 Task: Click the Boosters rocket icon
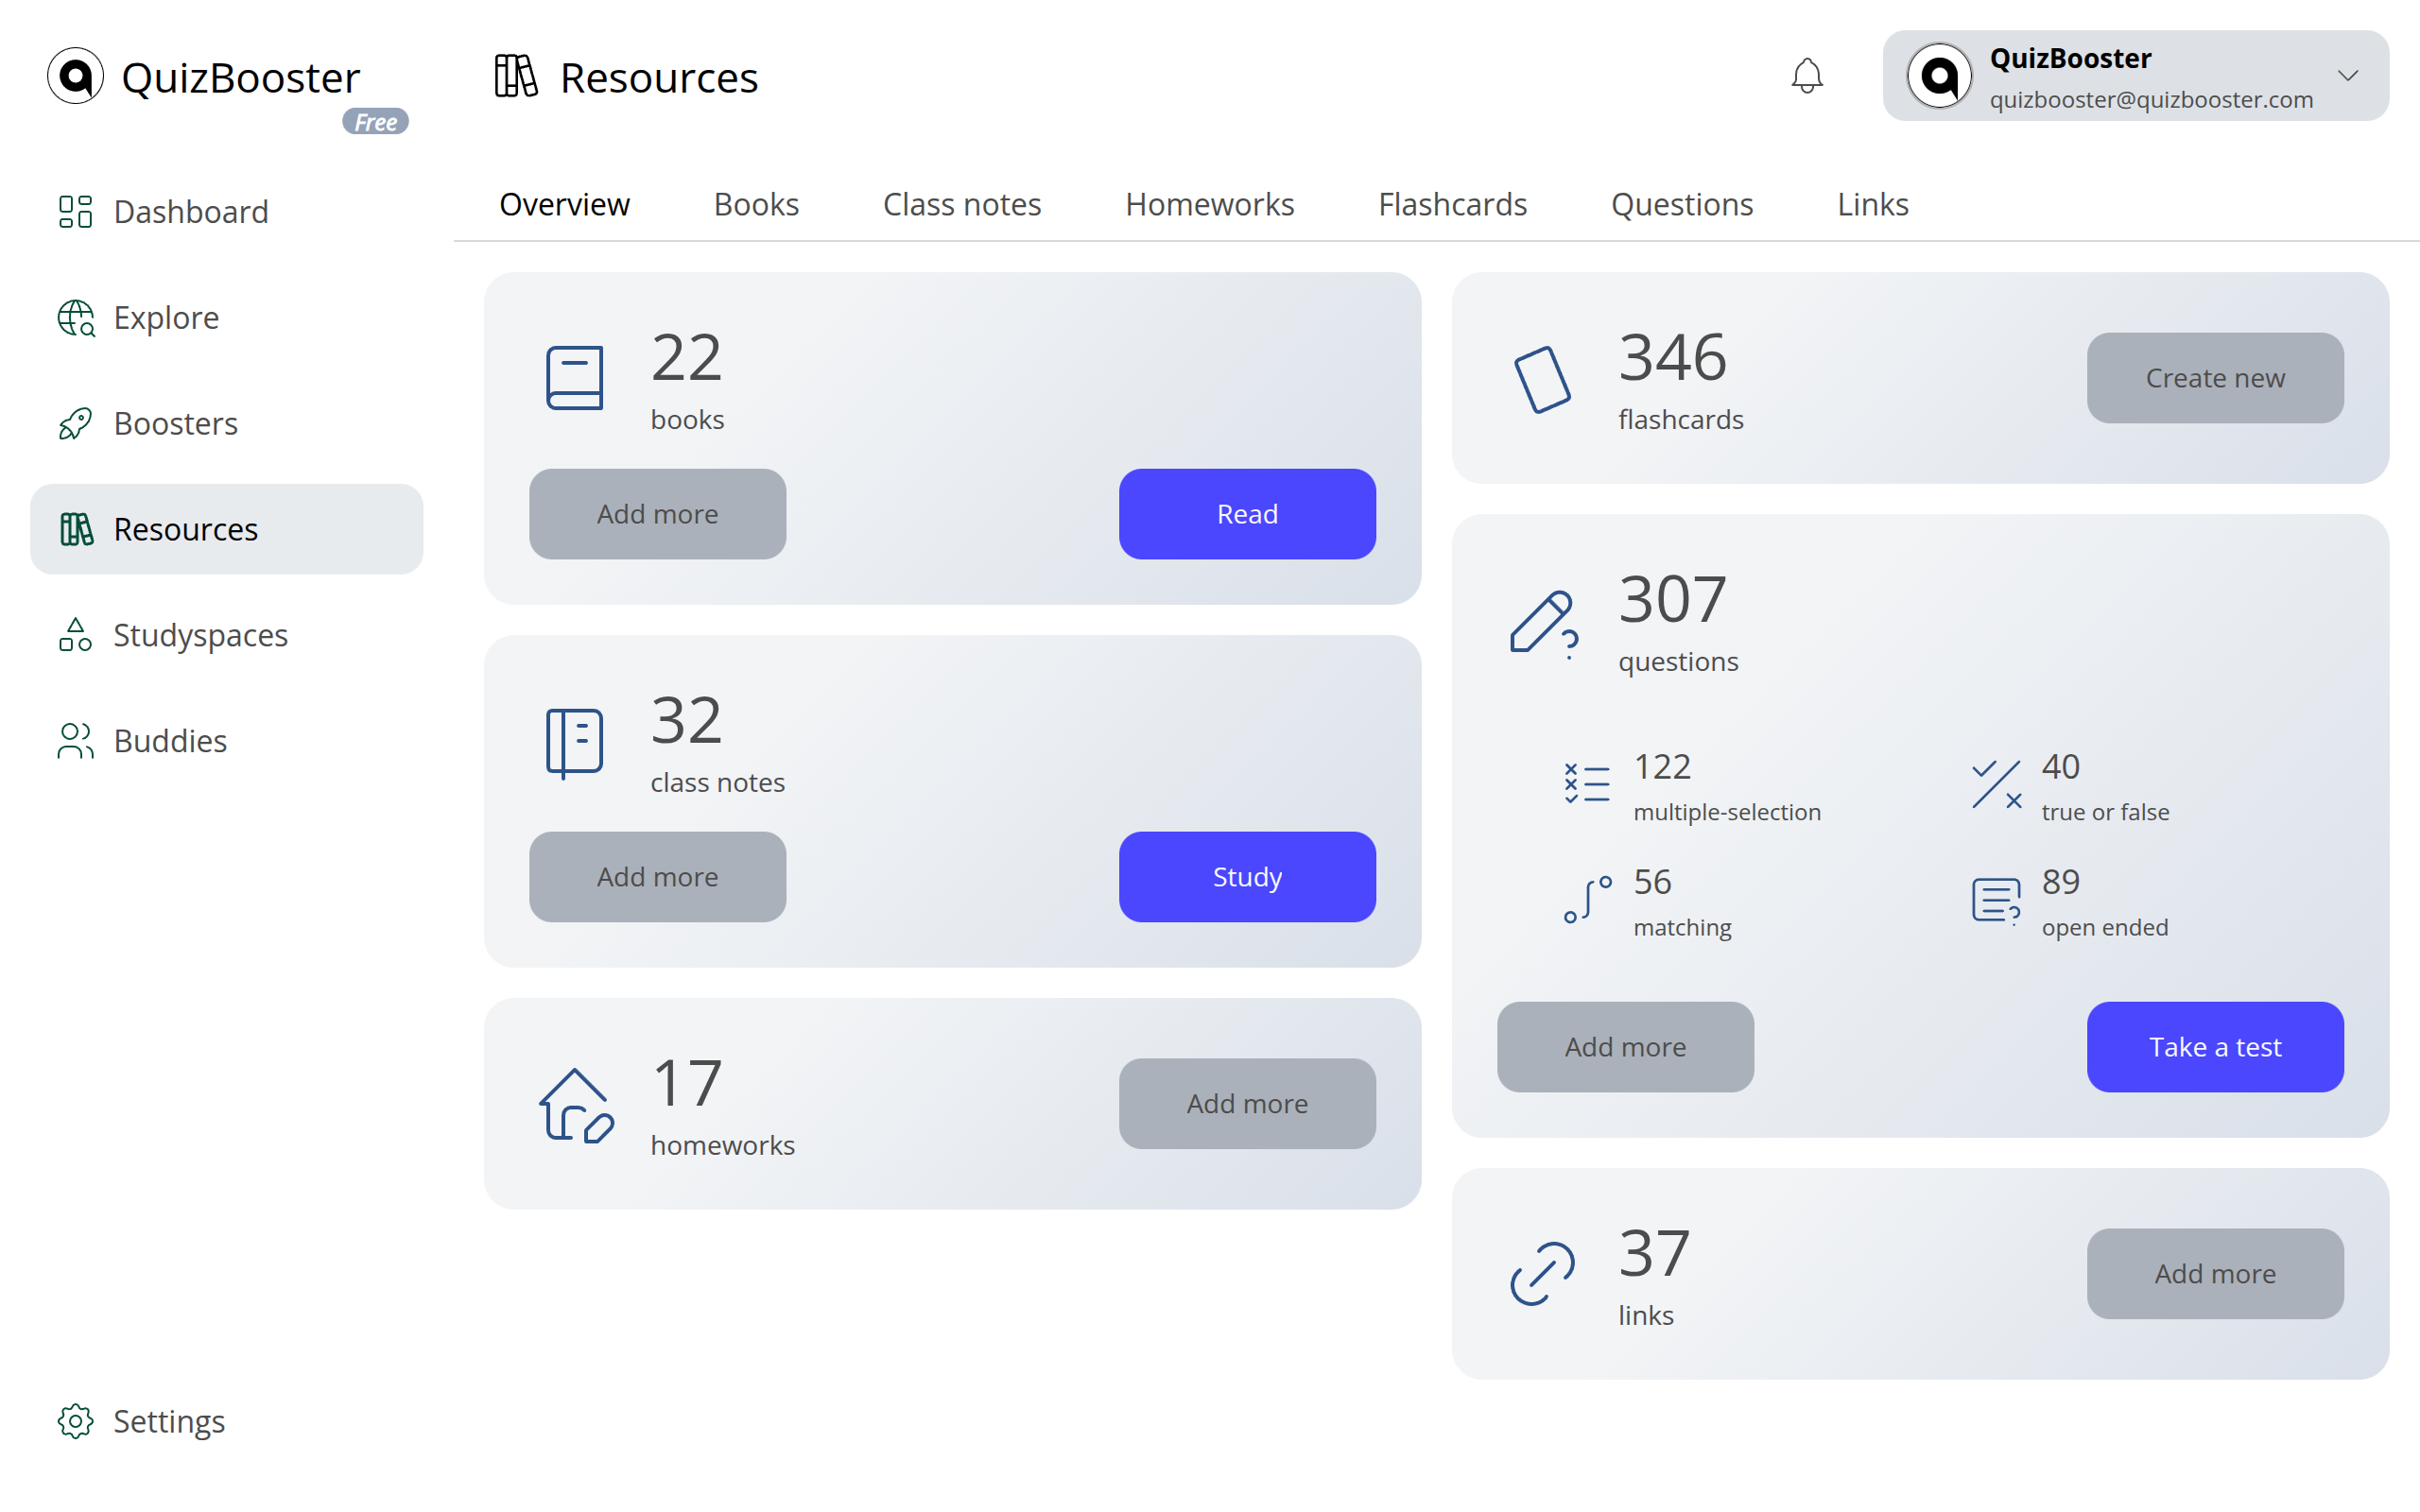tap(75, 424)
